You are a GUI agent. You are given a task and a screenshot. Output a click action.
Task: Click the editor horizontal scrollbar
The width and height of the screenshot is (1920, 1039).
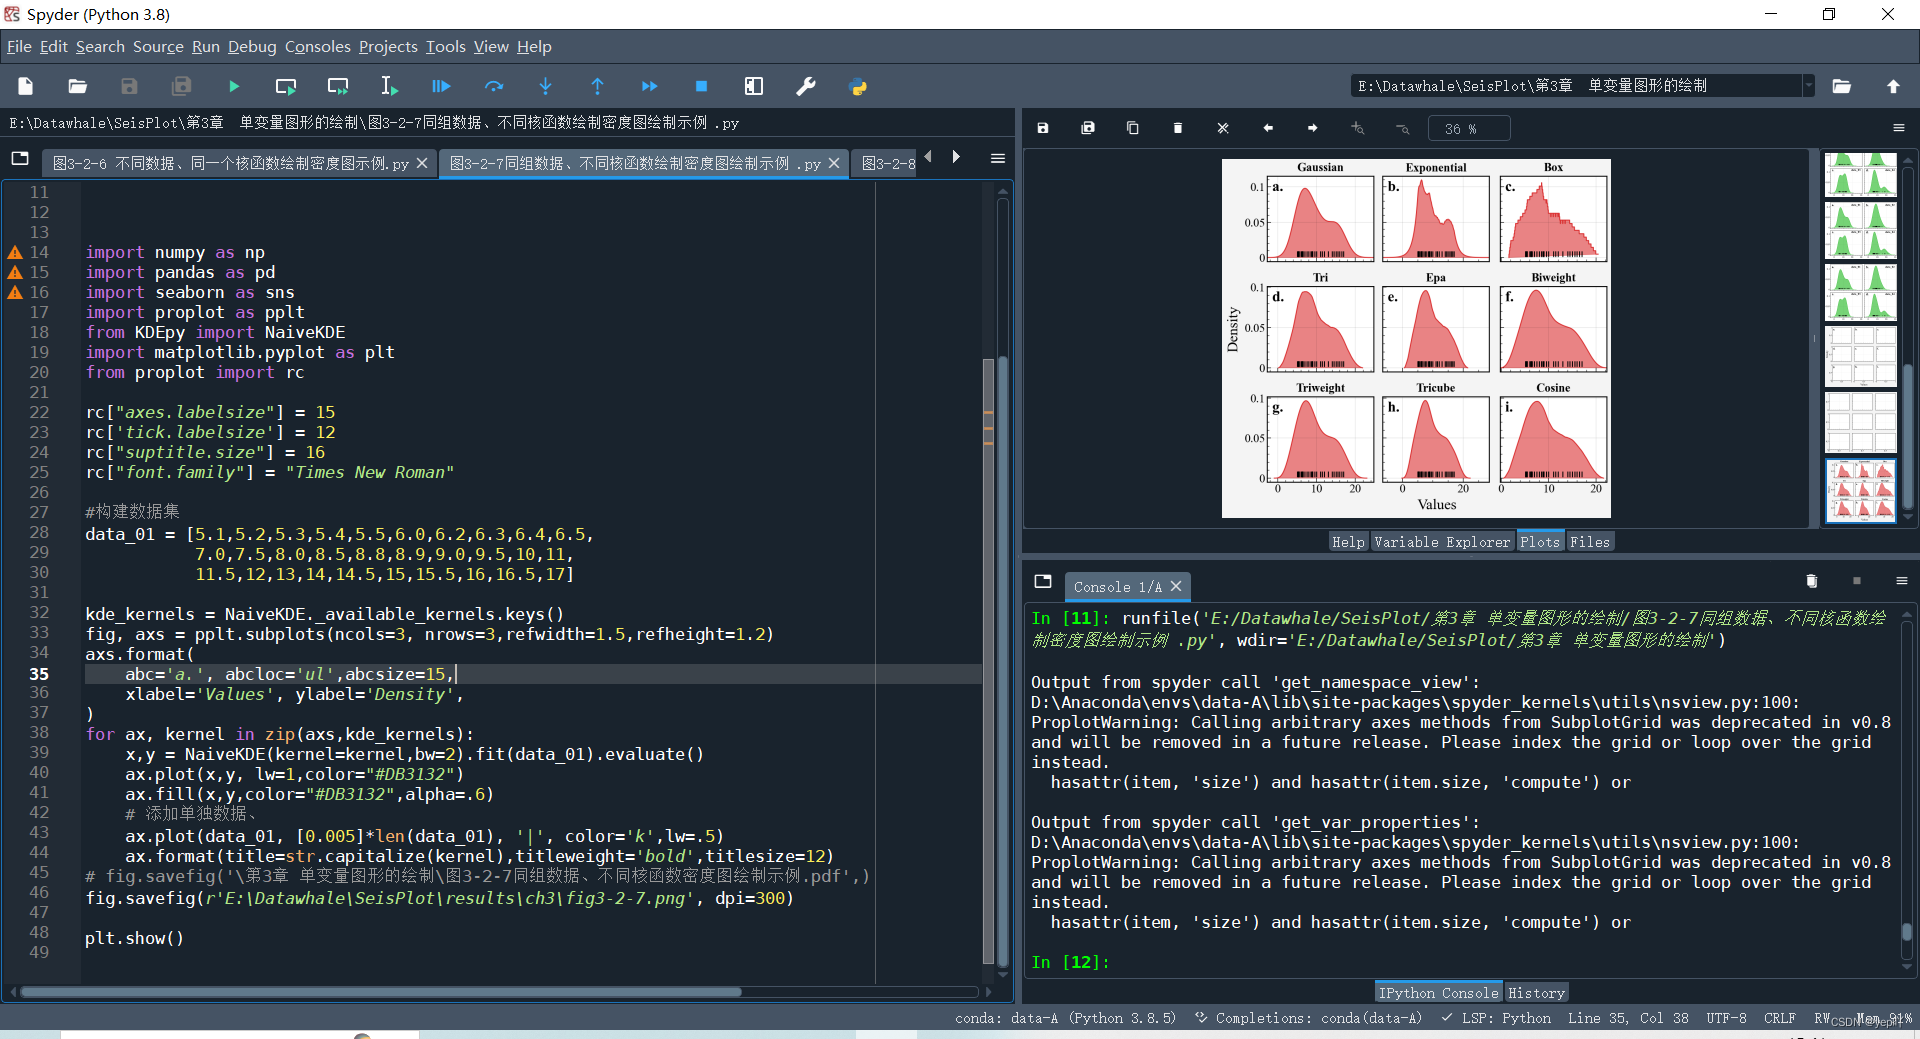381,992
